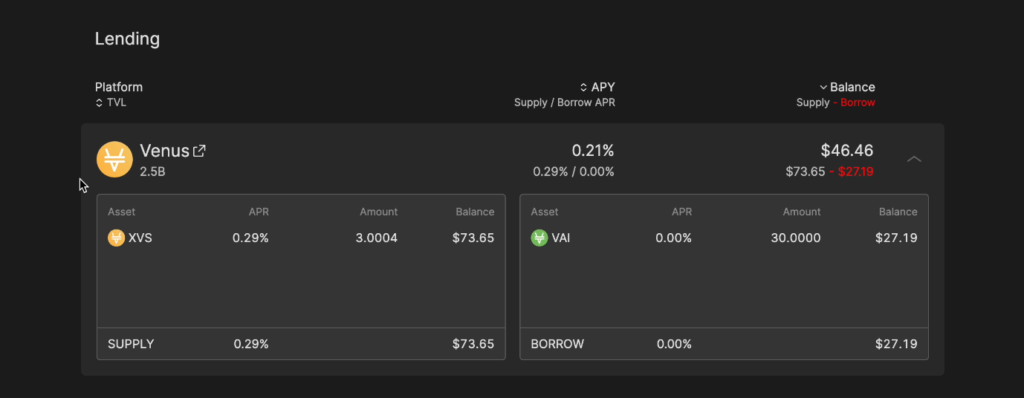The width and height of the screenshot is (1024, 398).
Task: Click the Venus platform logo icon
Action: 115,159
